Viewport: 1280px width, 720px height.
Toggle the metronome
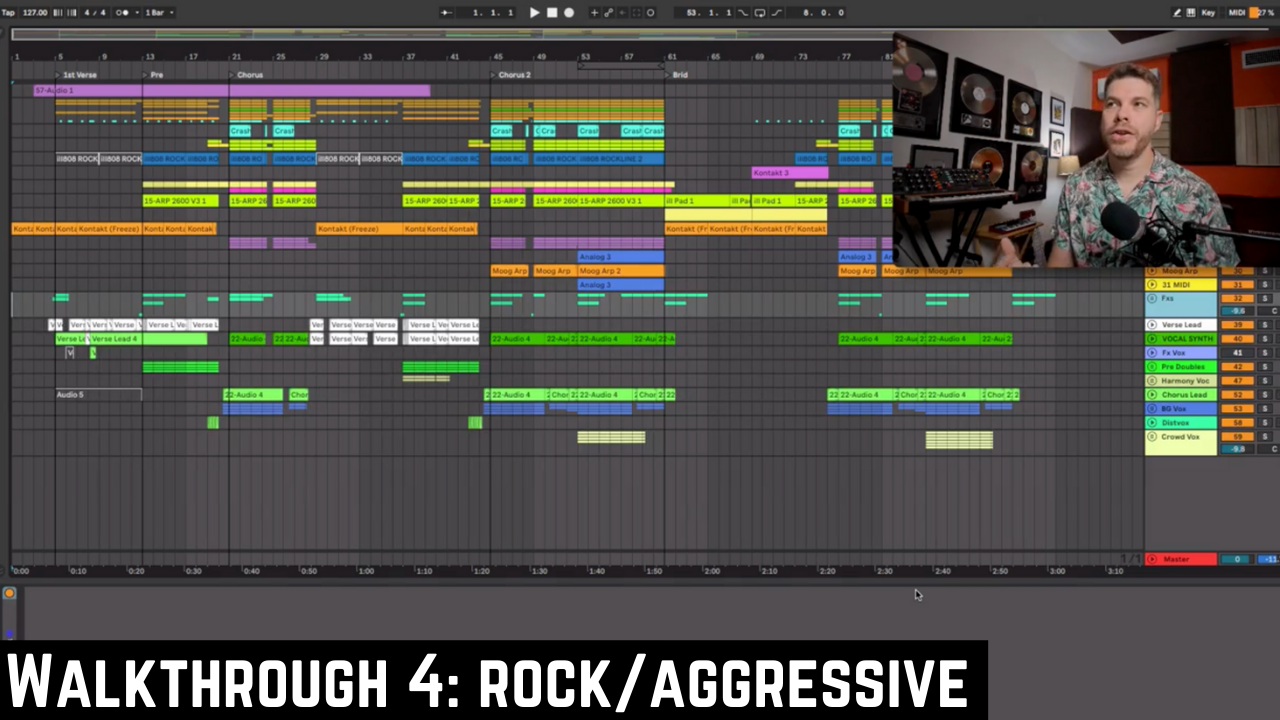[x=124, y=13]
